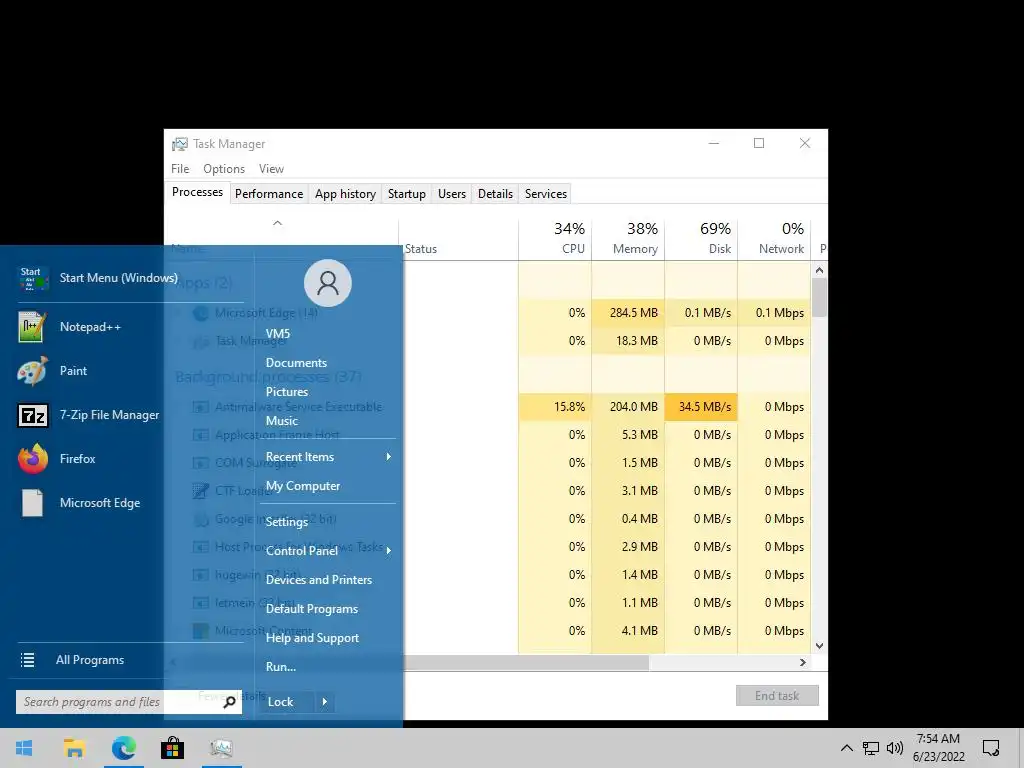Viewport: 1024px width, 768px height.
Task: Open Notepad++ from the start menu
Action: [x=89, y=327]
